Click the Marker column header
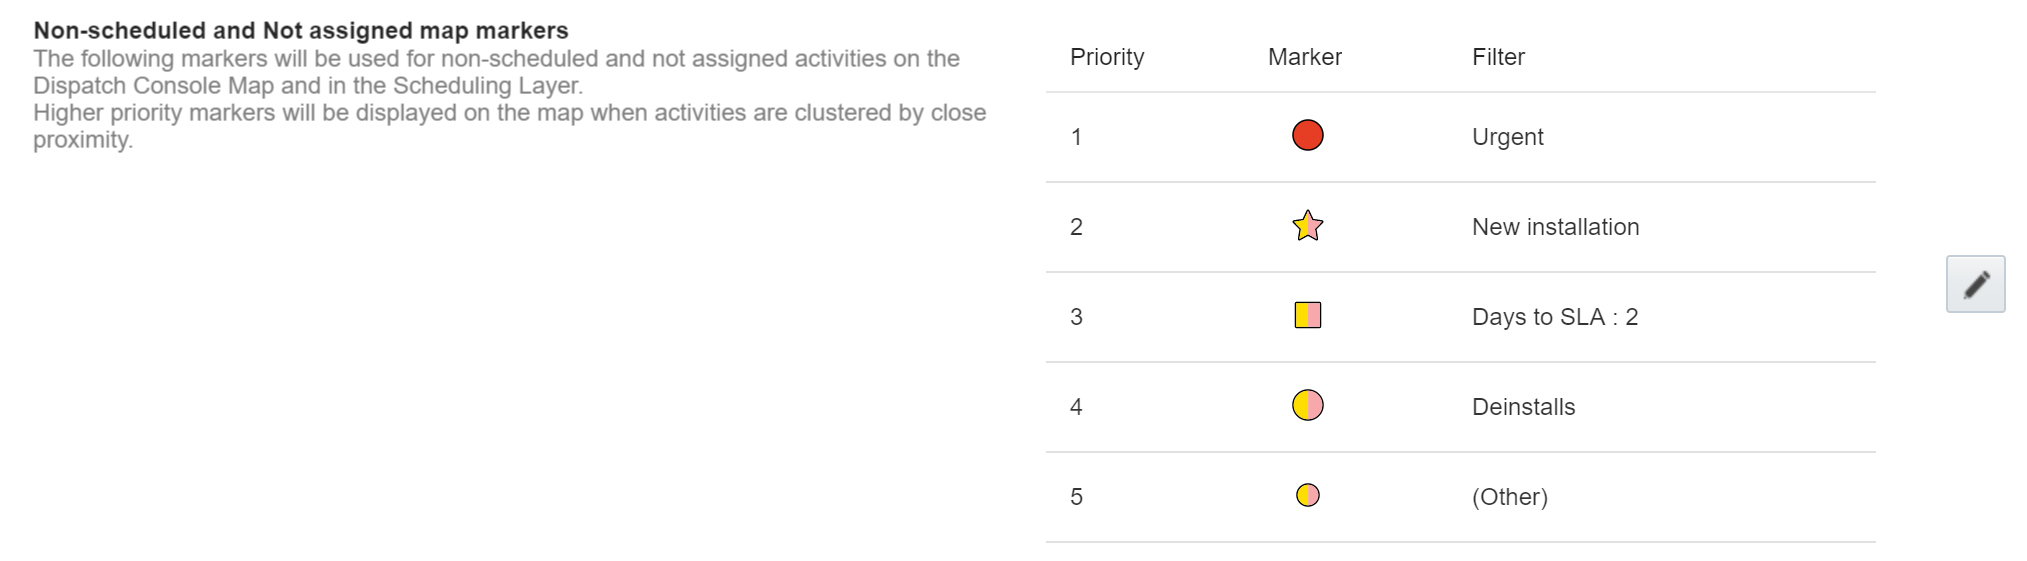This screenshot has width=2027, height=561. click(x=1304, y=57)
